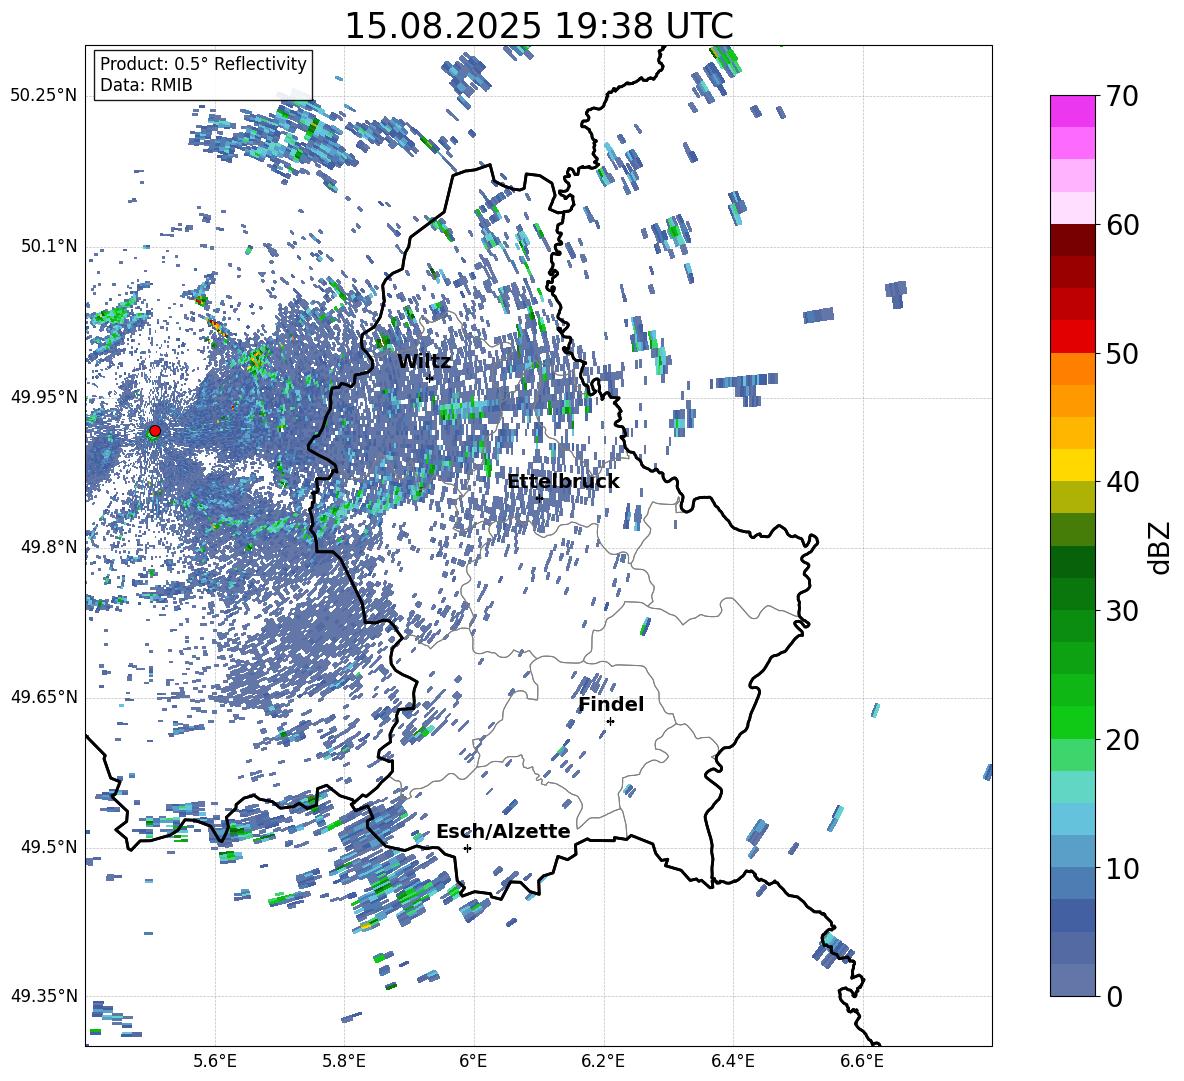Image resolution: width=1184 pixels, height=1081 pixels.
Task: Click the colorbar 10 tick label
Action: click(1122, 868)
